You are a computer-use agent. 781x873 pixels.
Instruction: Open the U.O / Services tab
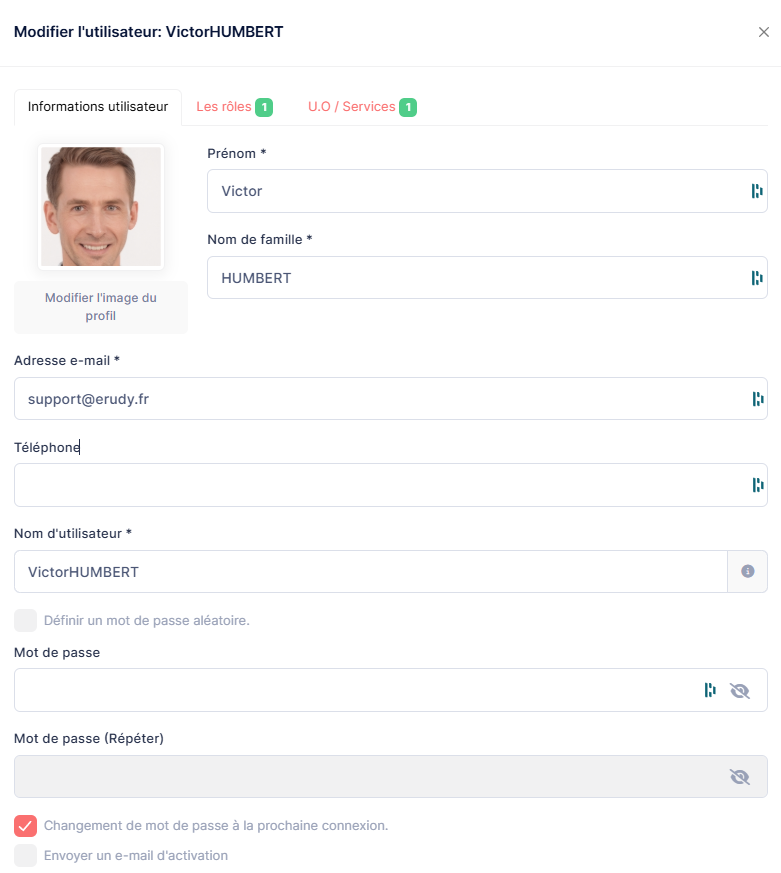pos(361,107)
